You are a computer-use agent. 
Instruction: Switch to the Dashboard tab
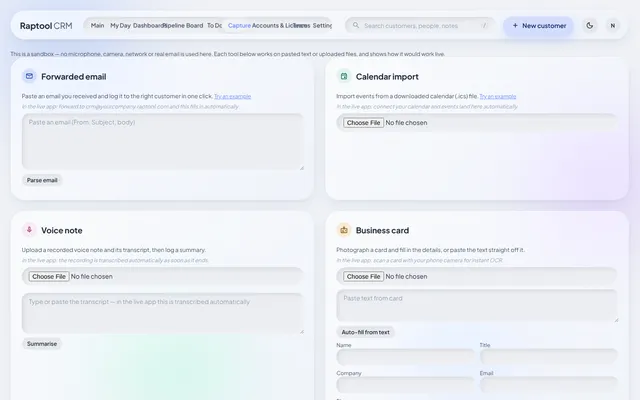tap(149, 25)
